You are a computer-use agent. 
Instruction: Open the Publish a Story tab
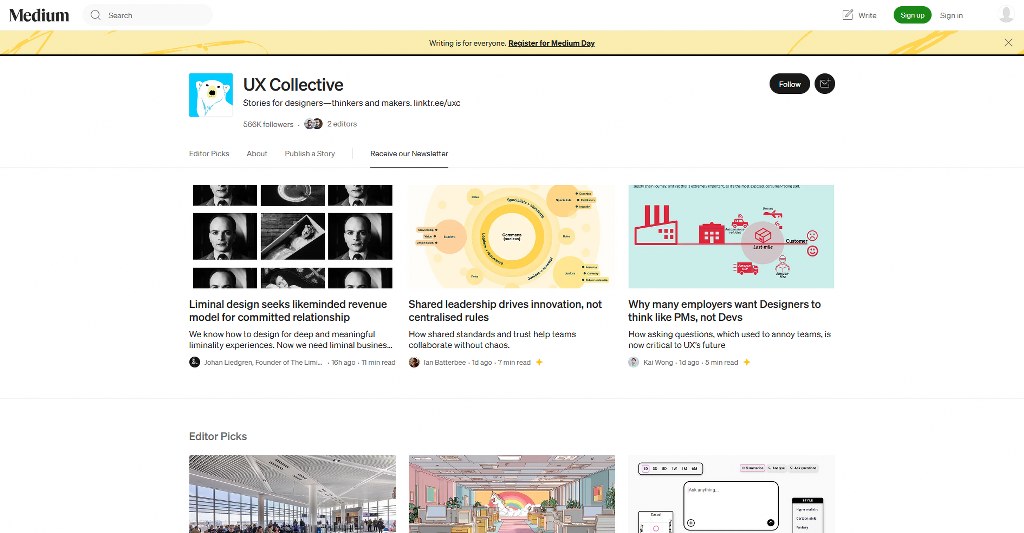310,153
